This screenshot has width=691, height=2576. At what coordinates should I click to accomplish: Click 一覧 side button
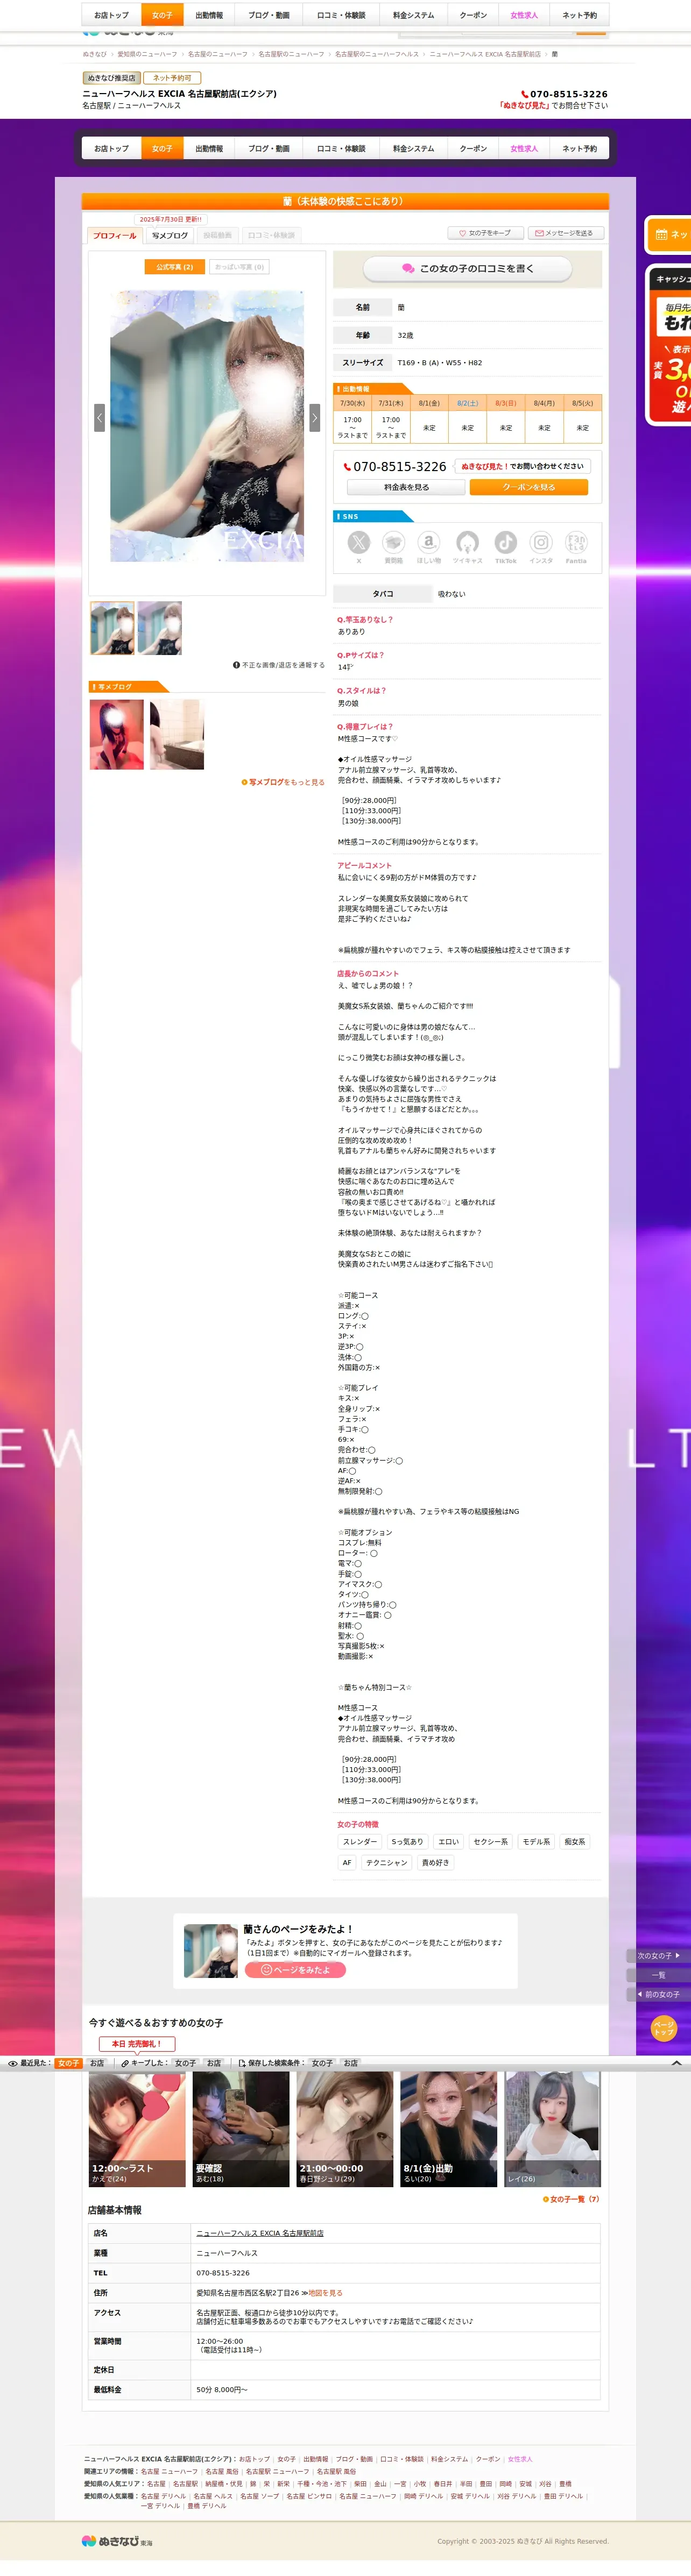point(659,1975)
